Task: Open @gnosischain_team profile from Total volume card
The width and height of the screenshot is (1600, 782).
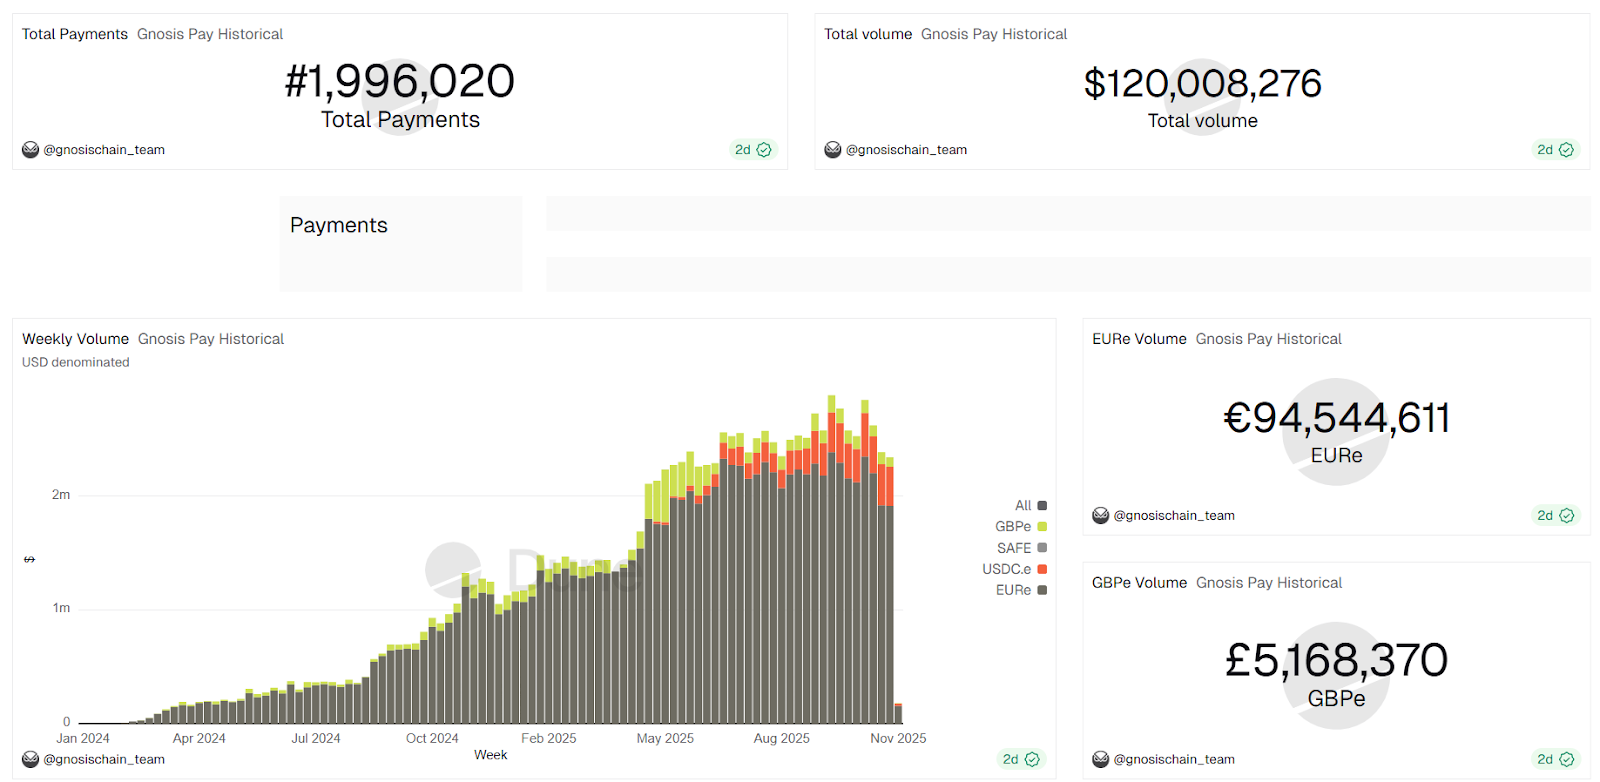Action: [906, 150]
